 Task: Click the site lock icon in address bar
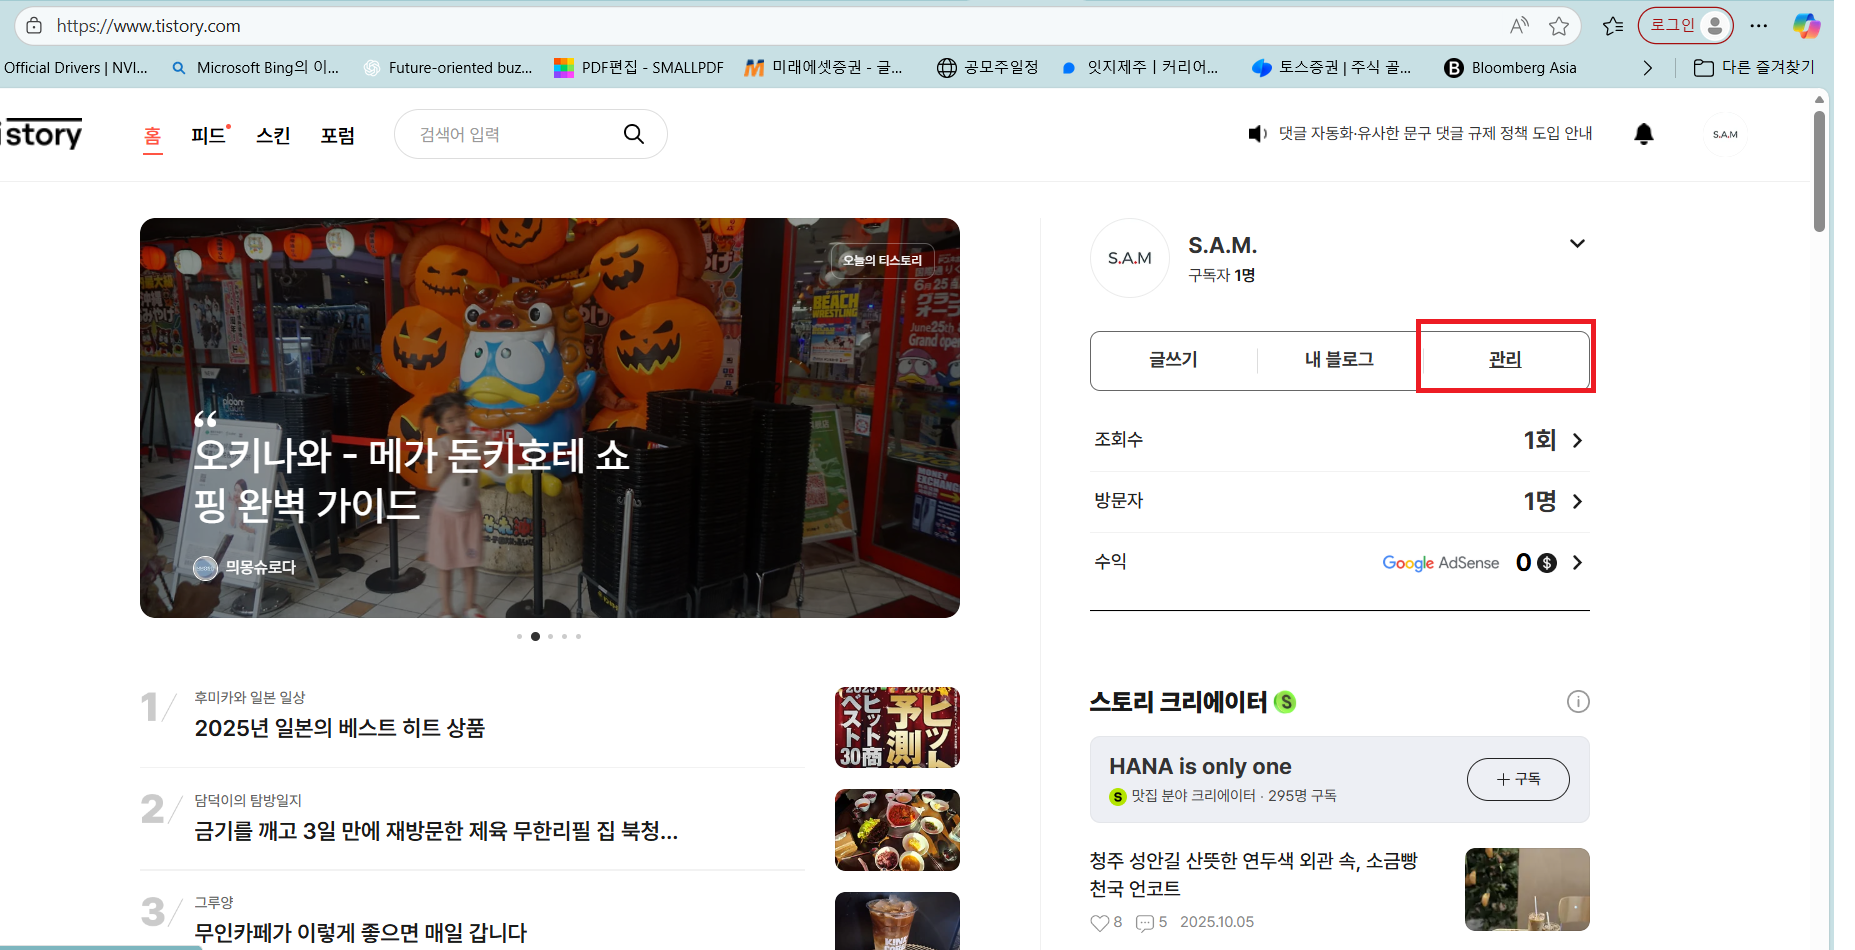(x=34, y=26)
